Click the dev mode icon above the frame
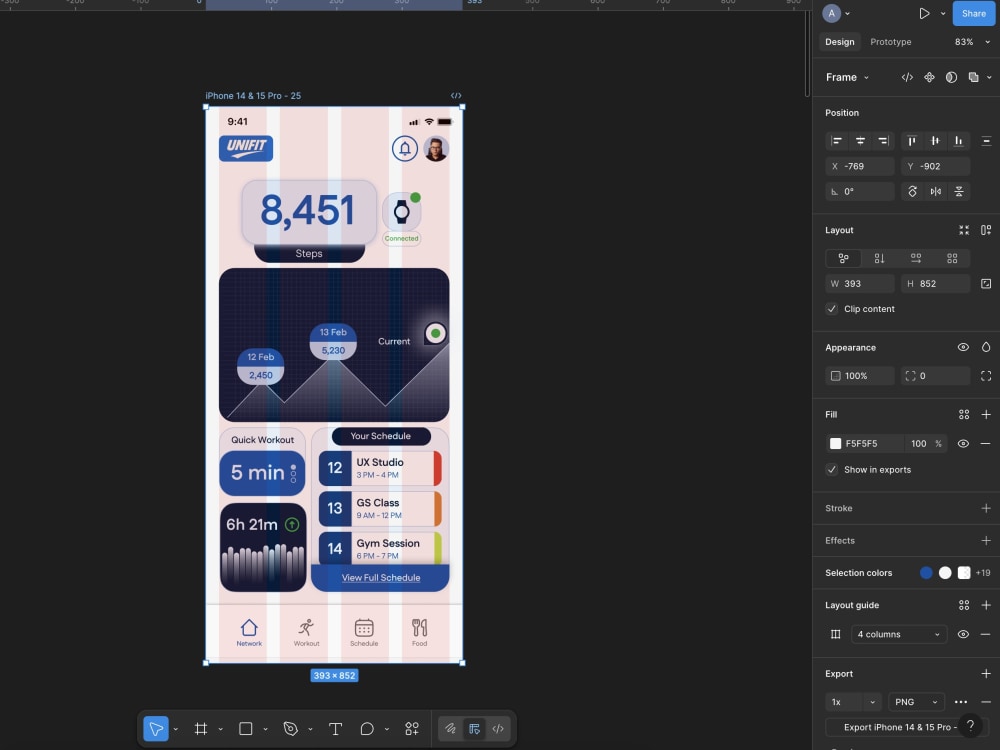Image resolution: width=1000 pixels, height=750 pixels. [x=456, y=96]
